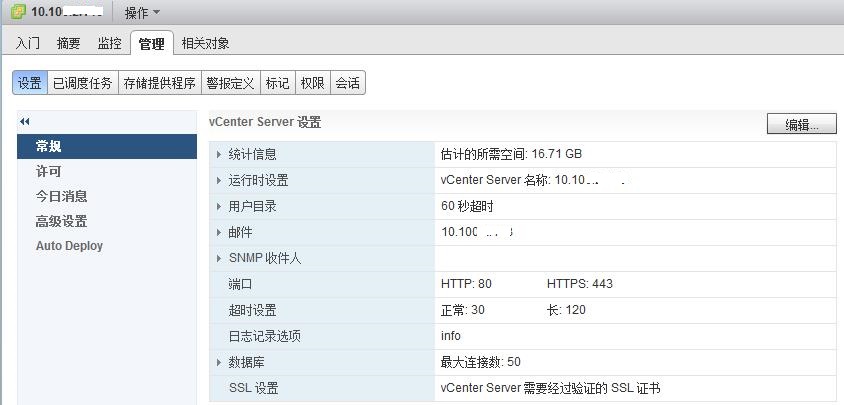844x405 pixels.
Task: Click the 正常: 30 timeout value
Action: (462, 310)
